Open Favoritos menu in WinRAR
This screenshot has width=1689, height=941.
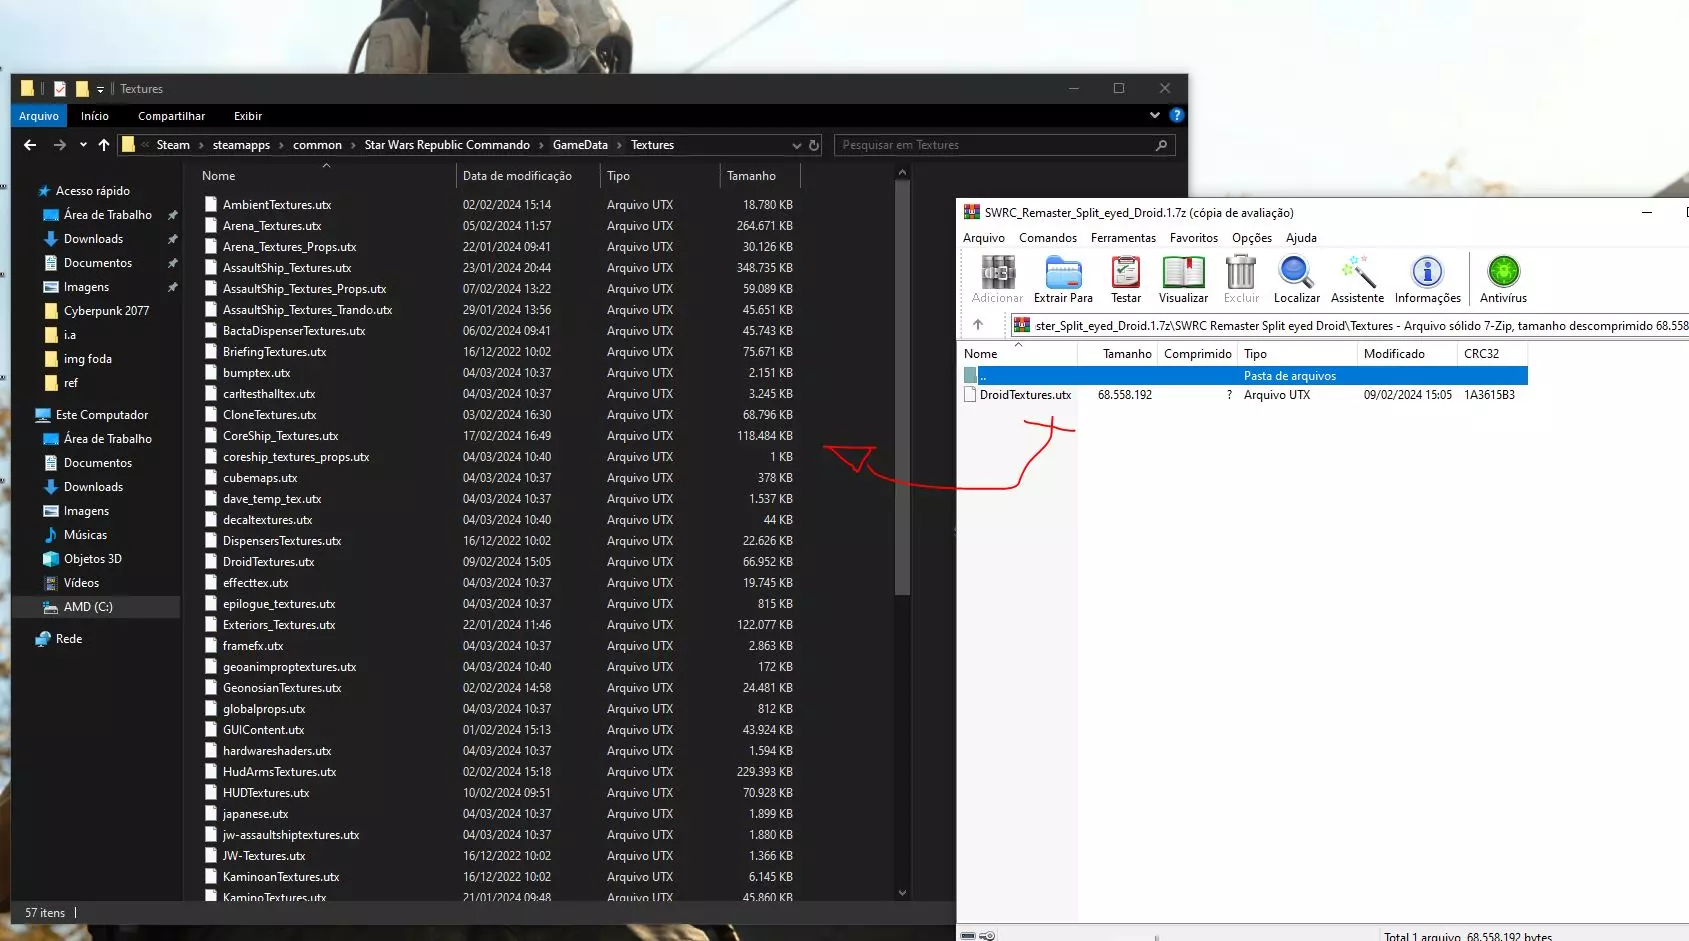click(1194, 238)
